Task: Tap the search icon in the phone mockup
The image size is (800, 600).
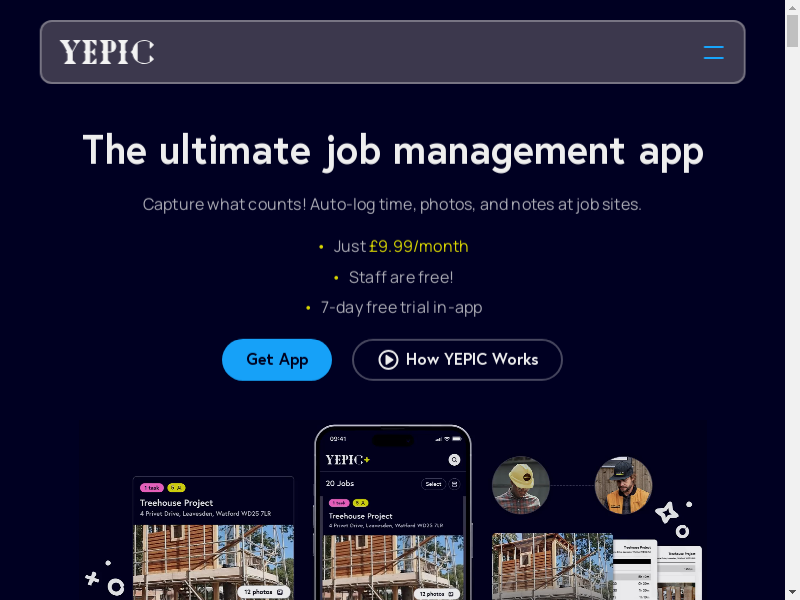Action: click(454, 460)
